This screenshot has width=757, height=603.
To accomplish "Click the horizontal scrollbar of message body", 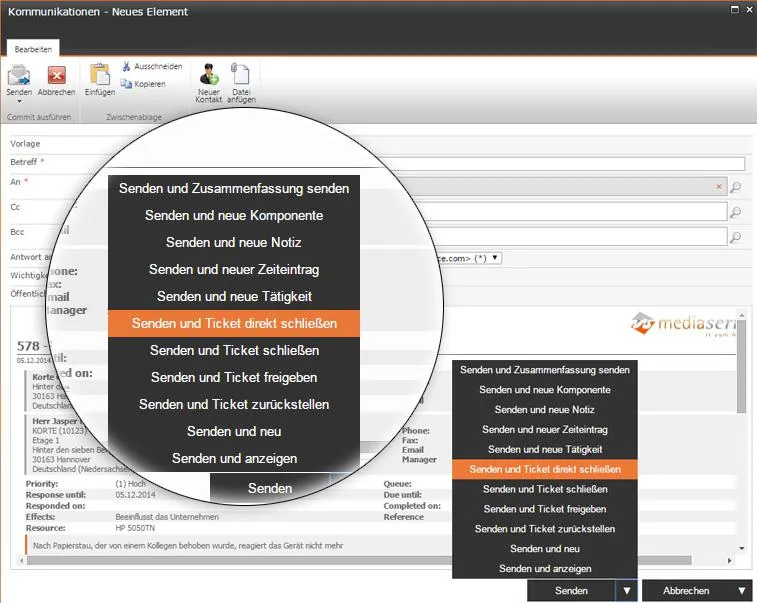I will tap(376, 561).
